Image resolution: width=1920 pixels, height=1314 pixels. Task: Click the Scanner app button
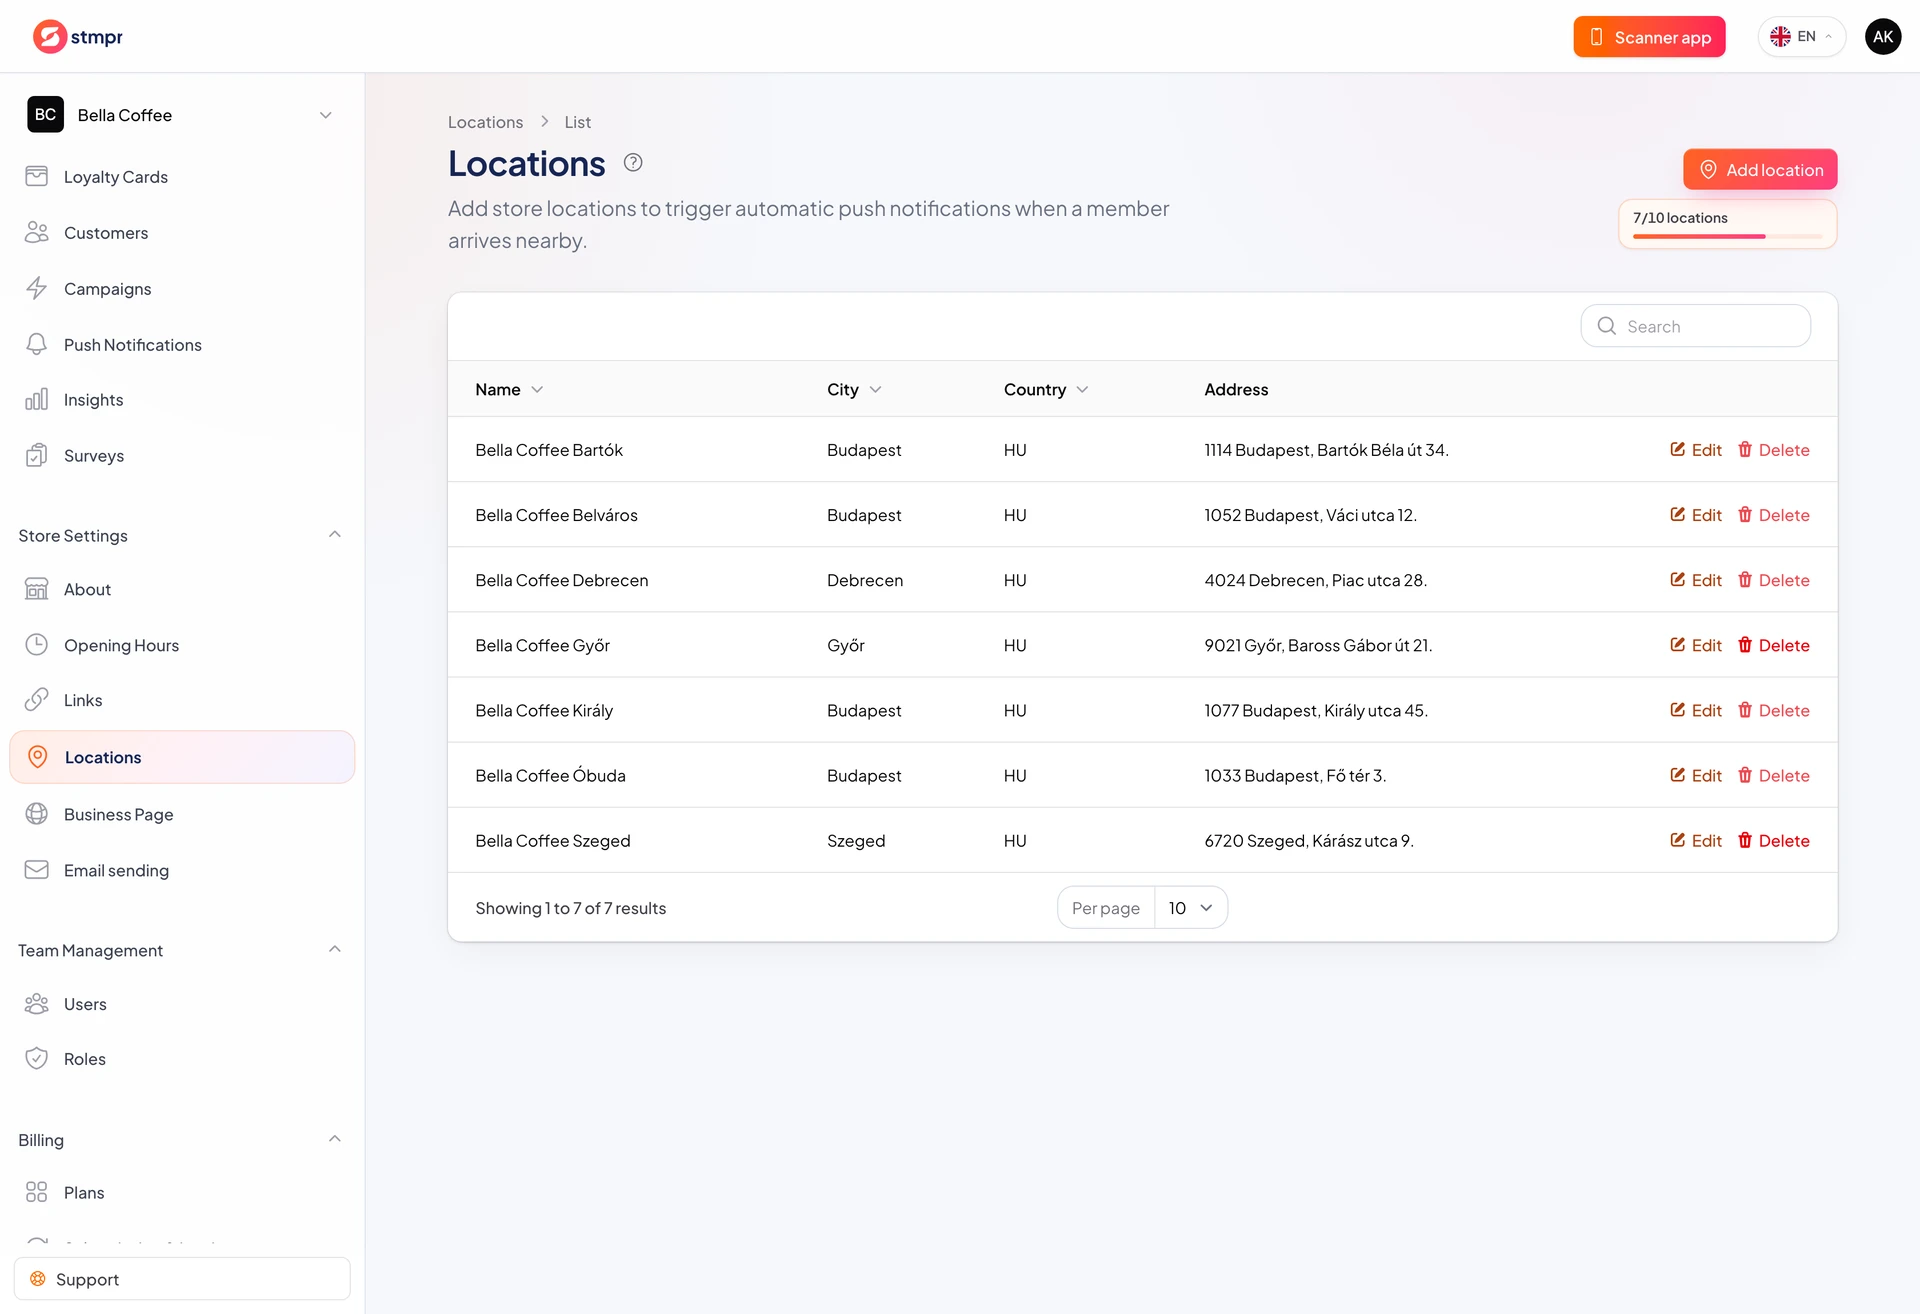point(1649,37)
